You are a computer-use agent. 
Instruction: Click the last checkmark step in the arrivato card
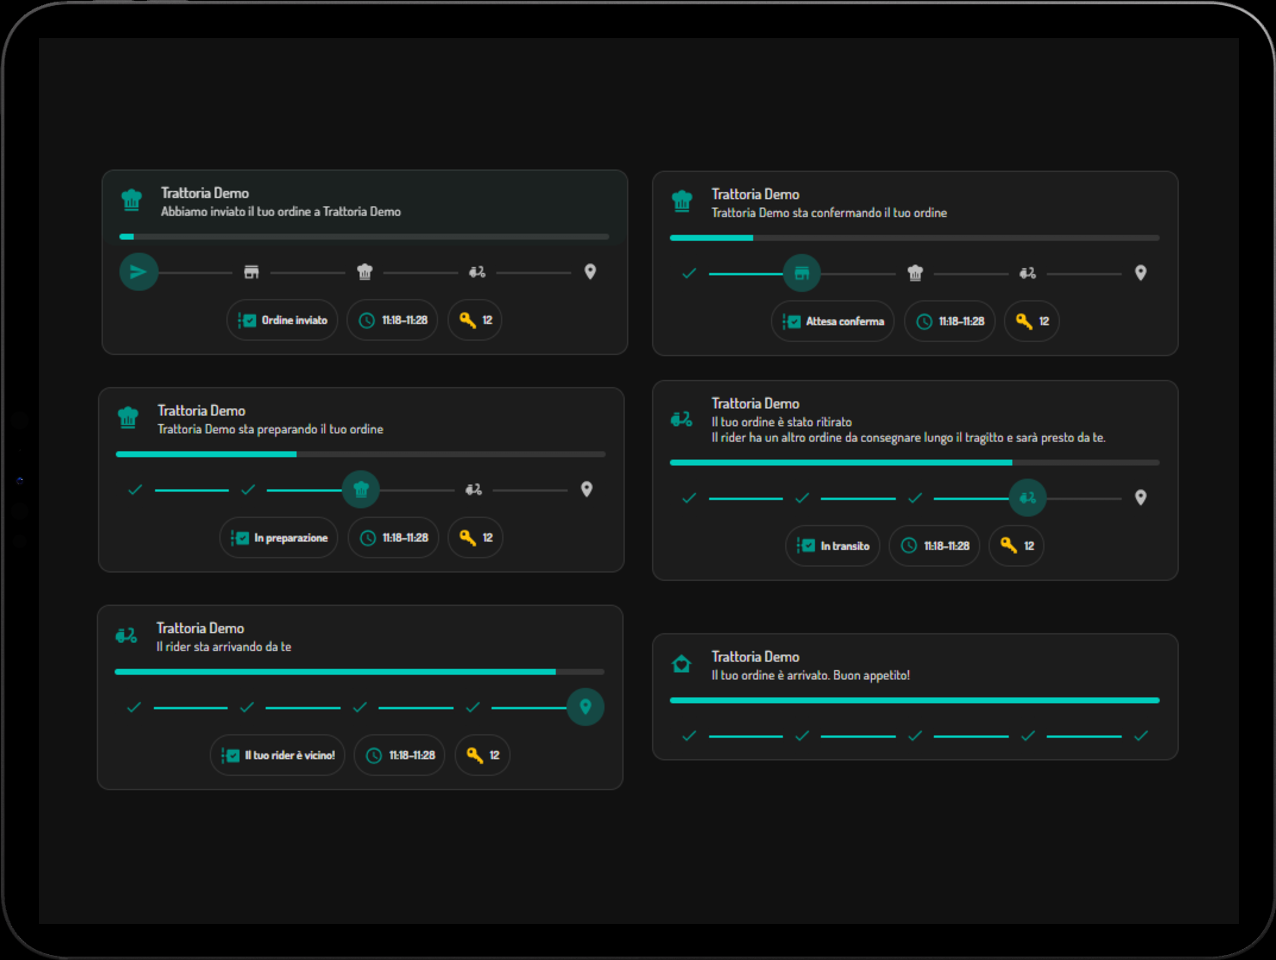point(1141,736)
